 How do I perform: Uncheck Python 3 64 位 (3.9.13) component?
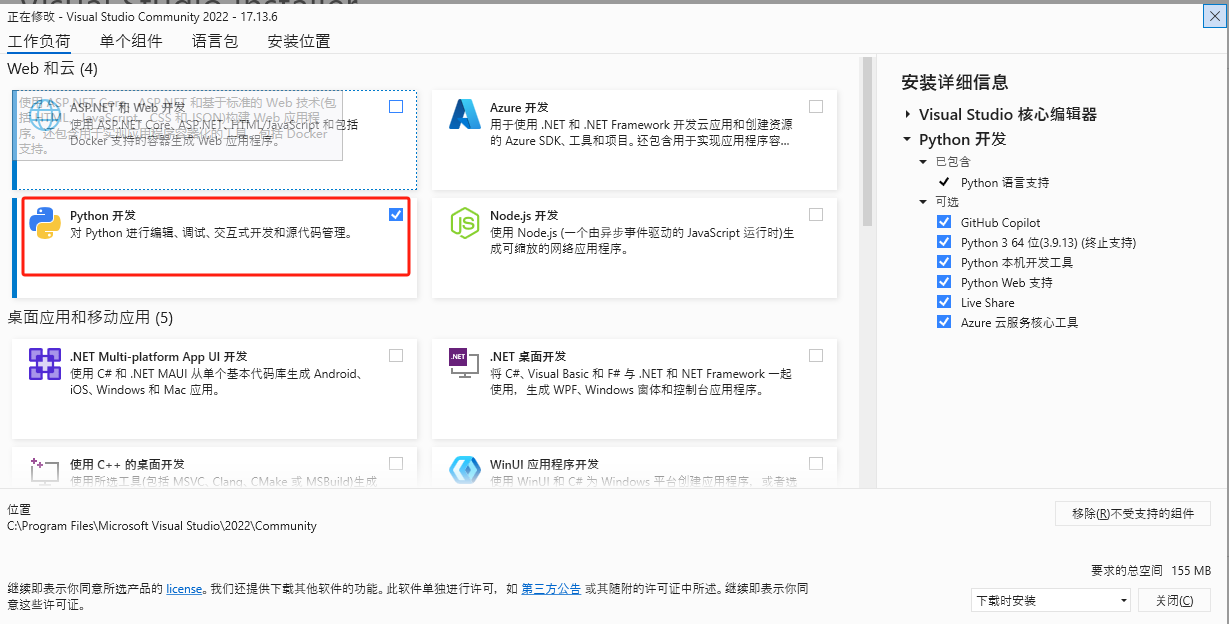(x=944, y=242)
